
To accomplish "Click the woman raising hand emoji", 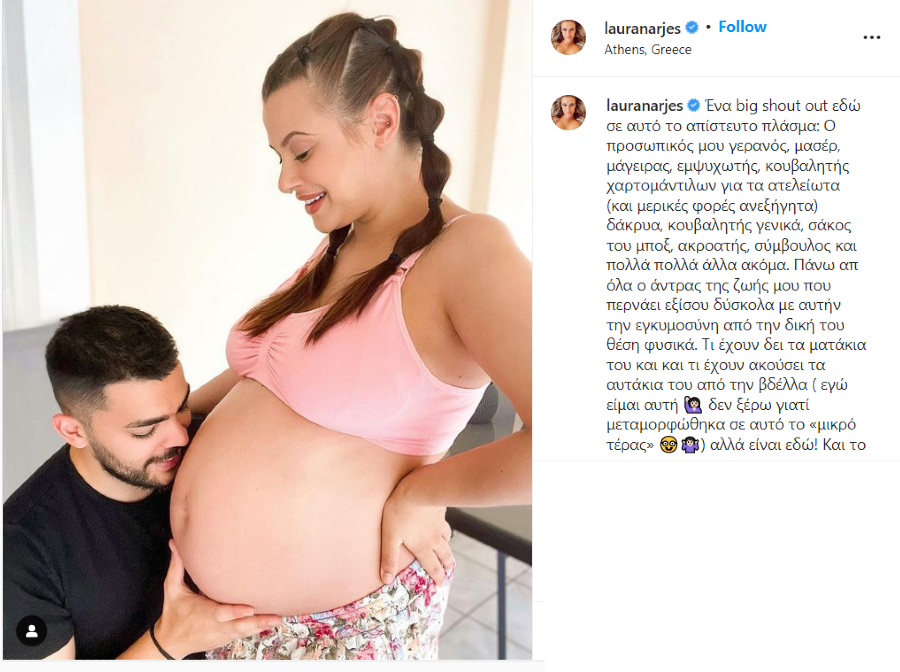I will click(693, 405).
